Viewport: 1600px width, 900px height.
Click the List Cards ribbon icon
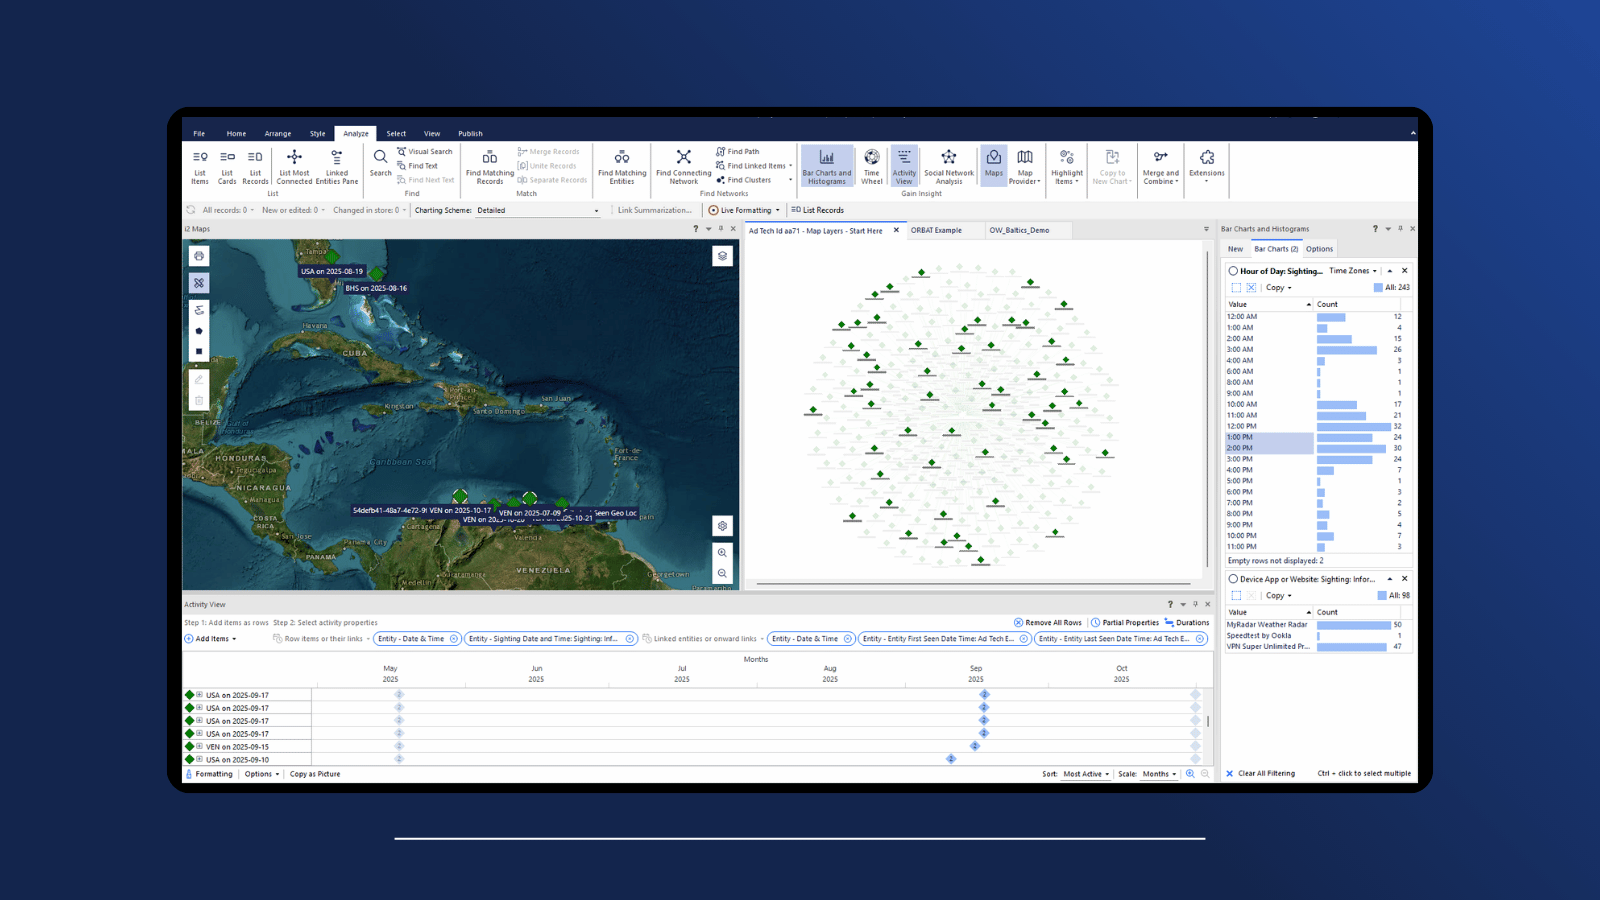(227, 167)
